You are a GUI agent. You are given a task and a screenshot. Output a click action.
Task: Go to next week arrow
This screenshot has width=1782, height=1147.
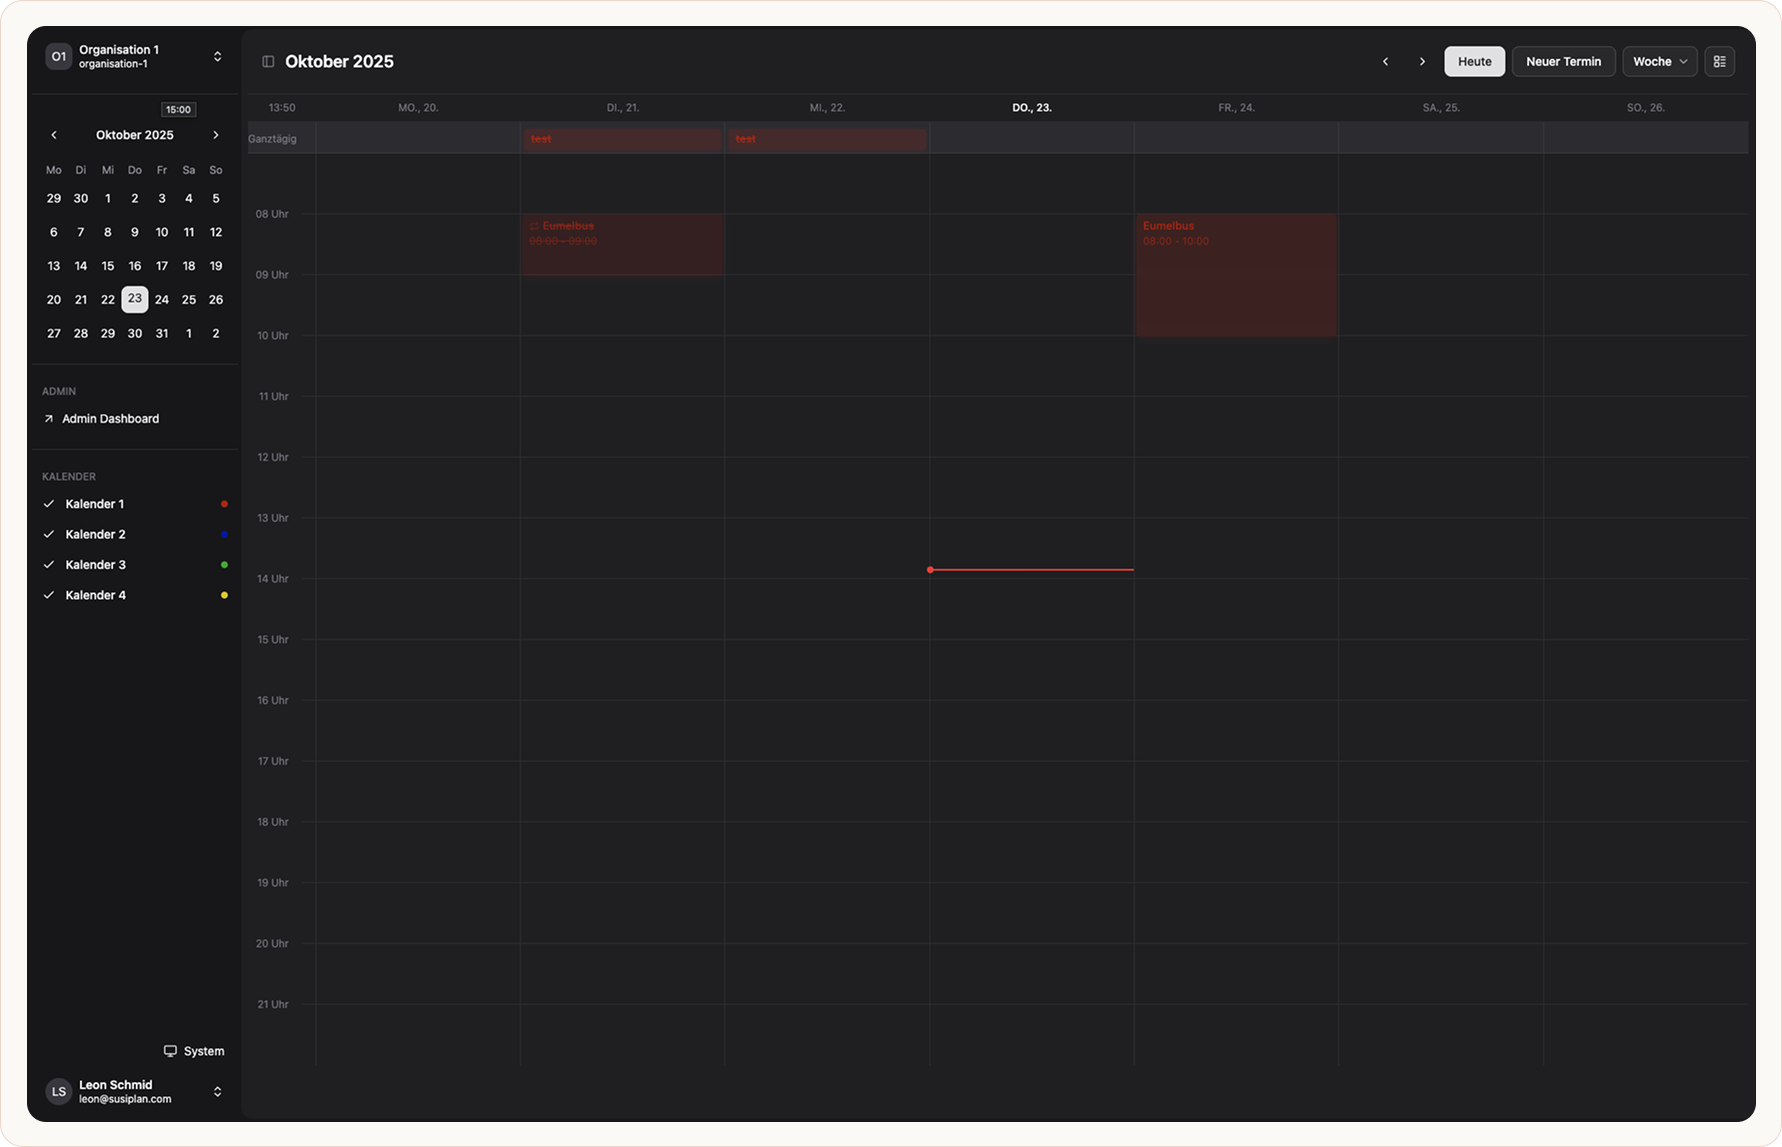point(1422,62)
